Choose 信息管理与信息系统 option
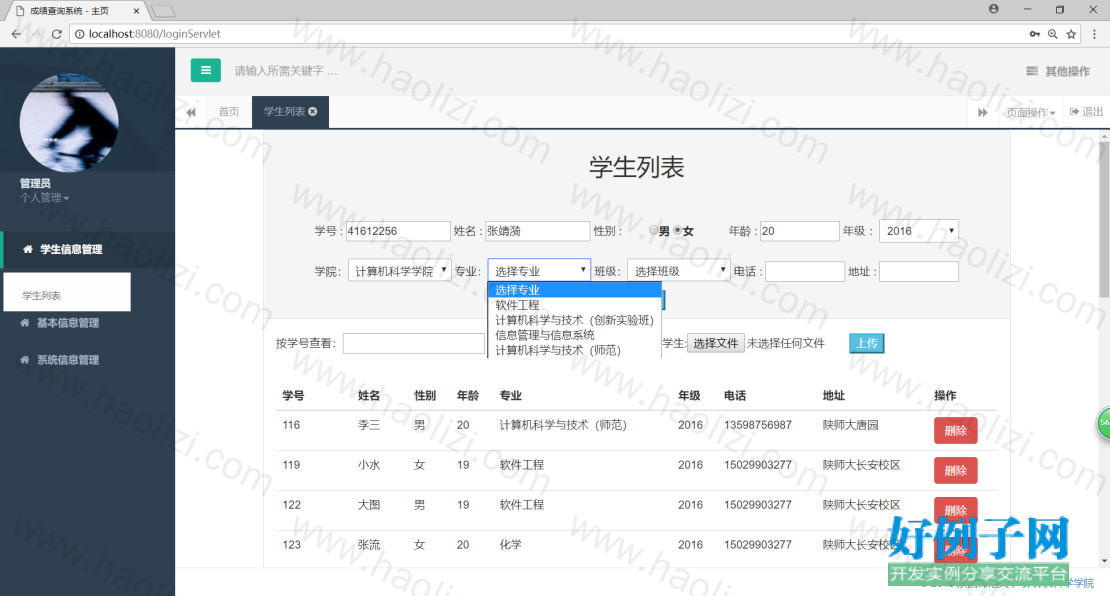This screenshot has width=1110, height=596. pyautogui.click(x=574, y=335)
